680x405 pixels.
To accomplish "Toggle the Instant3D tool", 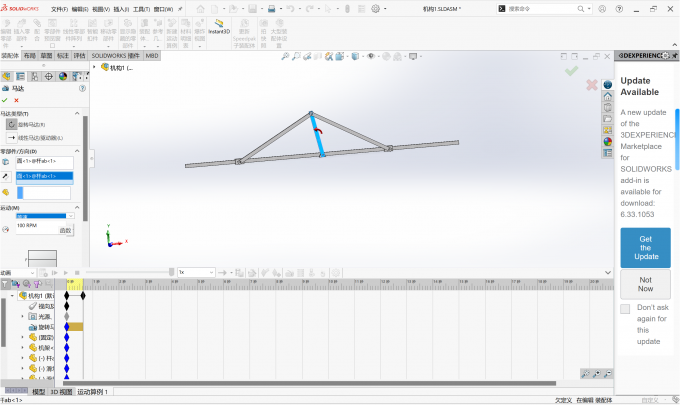I will click(x=219, y=27).
